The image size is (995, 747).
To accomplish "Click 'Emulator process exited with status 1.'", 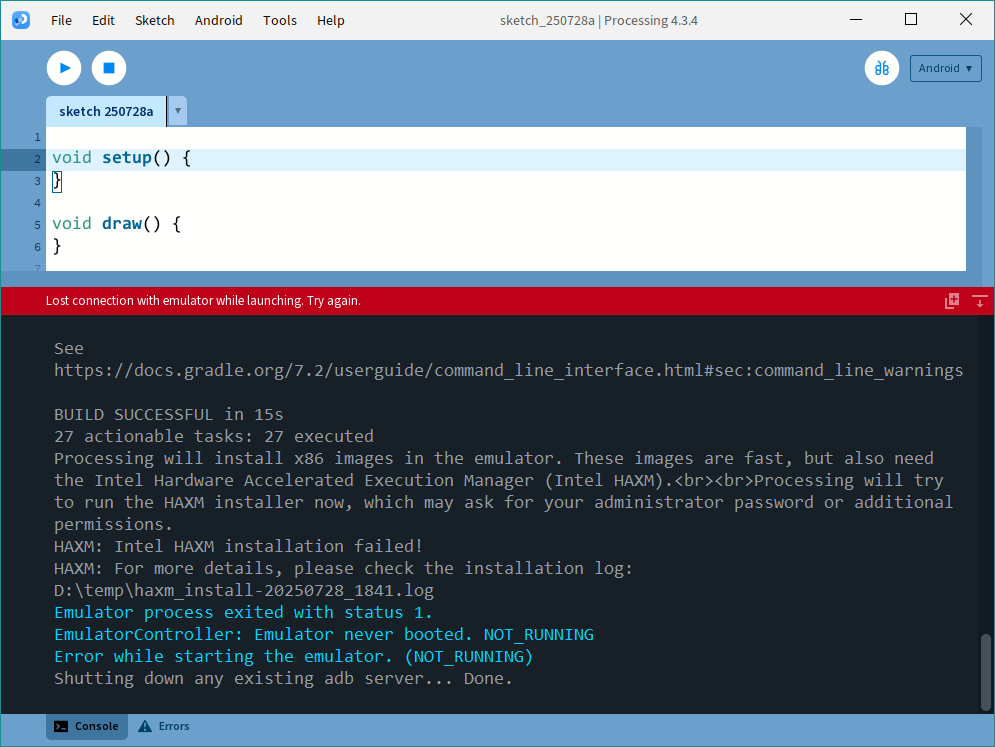I will click(243, 612).
